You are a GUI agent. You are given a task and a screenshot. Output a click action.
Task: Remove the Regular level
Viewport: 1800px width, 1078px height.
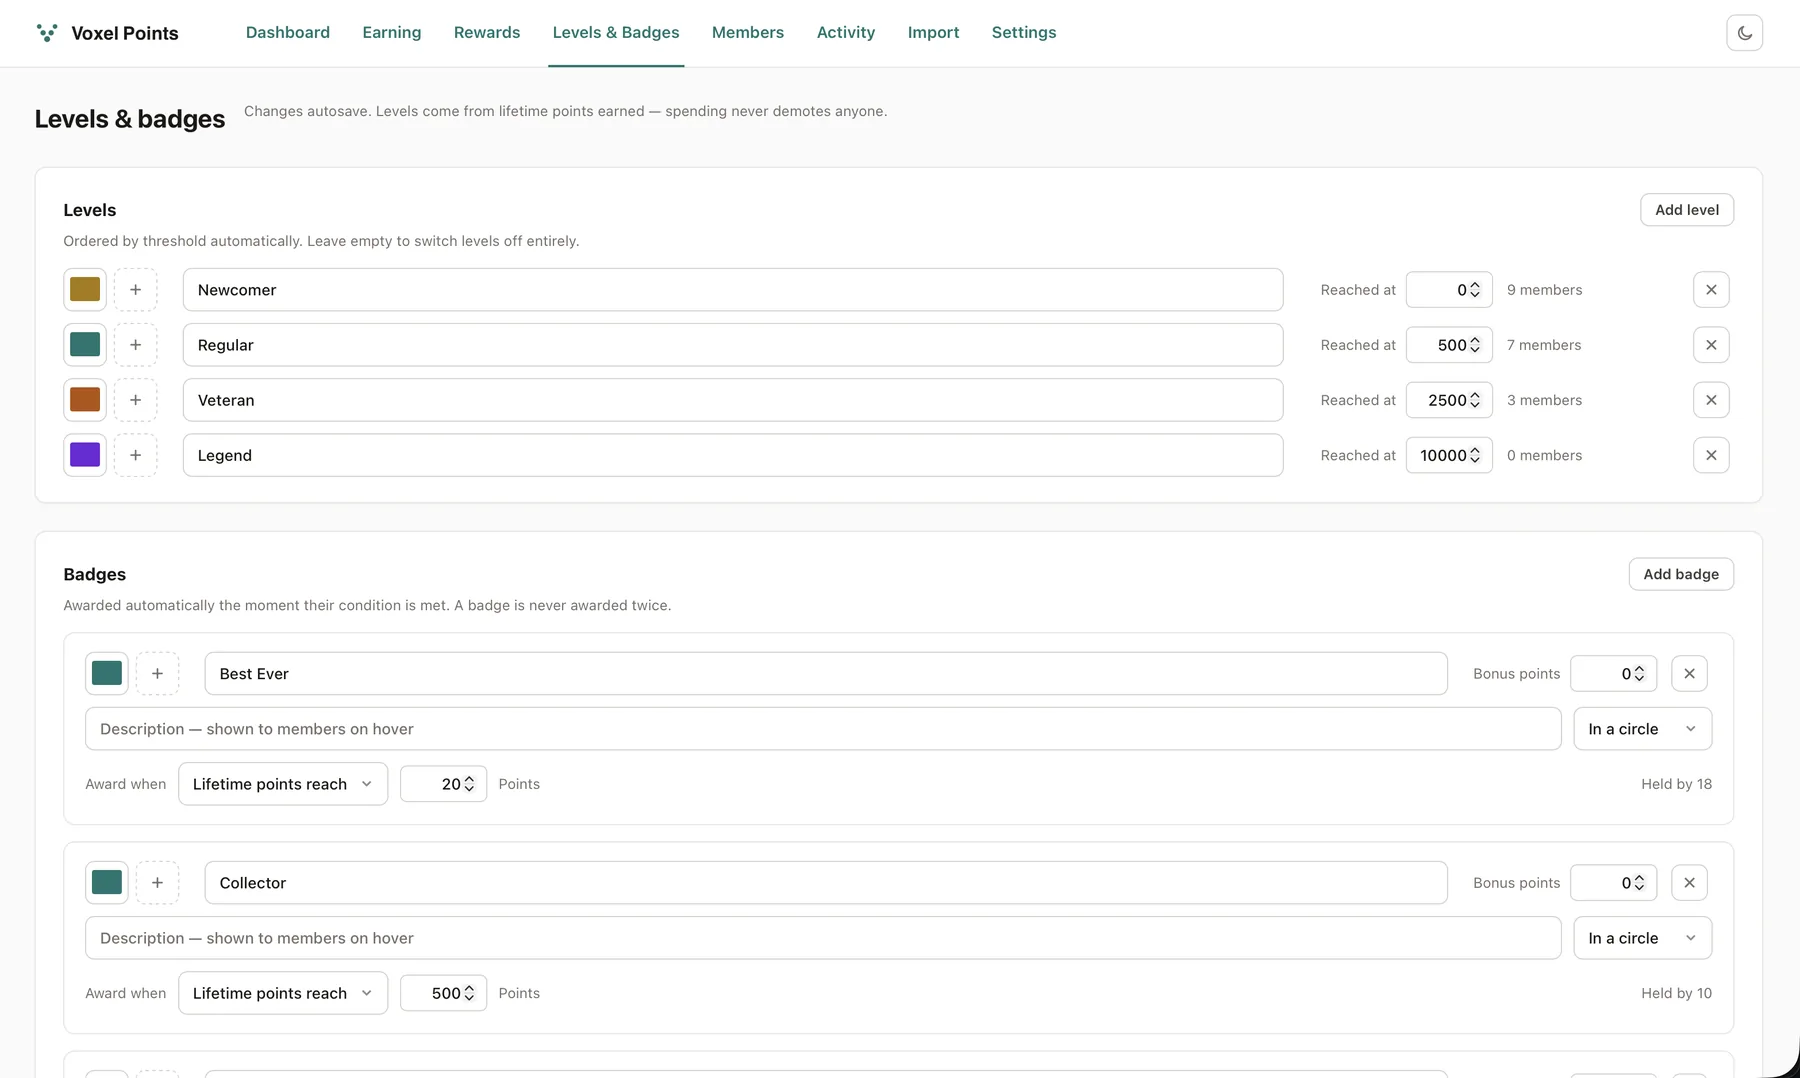(1711, 345)
